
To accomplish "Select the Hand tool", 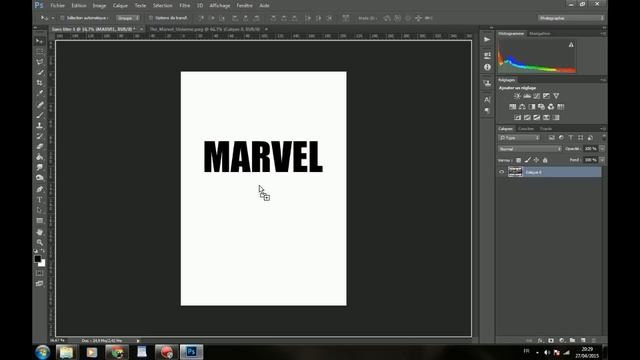I will pos(39,231).
